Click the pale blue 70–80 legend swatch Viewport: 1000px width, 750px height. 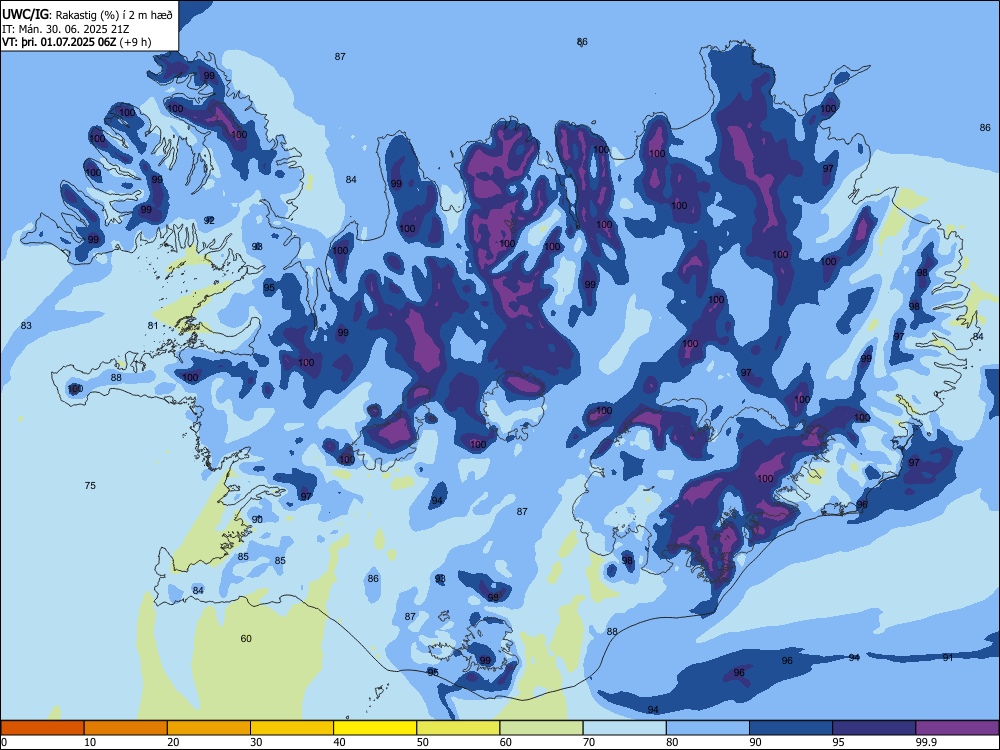[624, 728]
